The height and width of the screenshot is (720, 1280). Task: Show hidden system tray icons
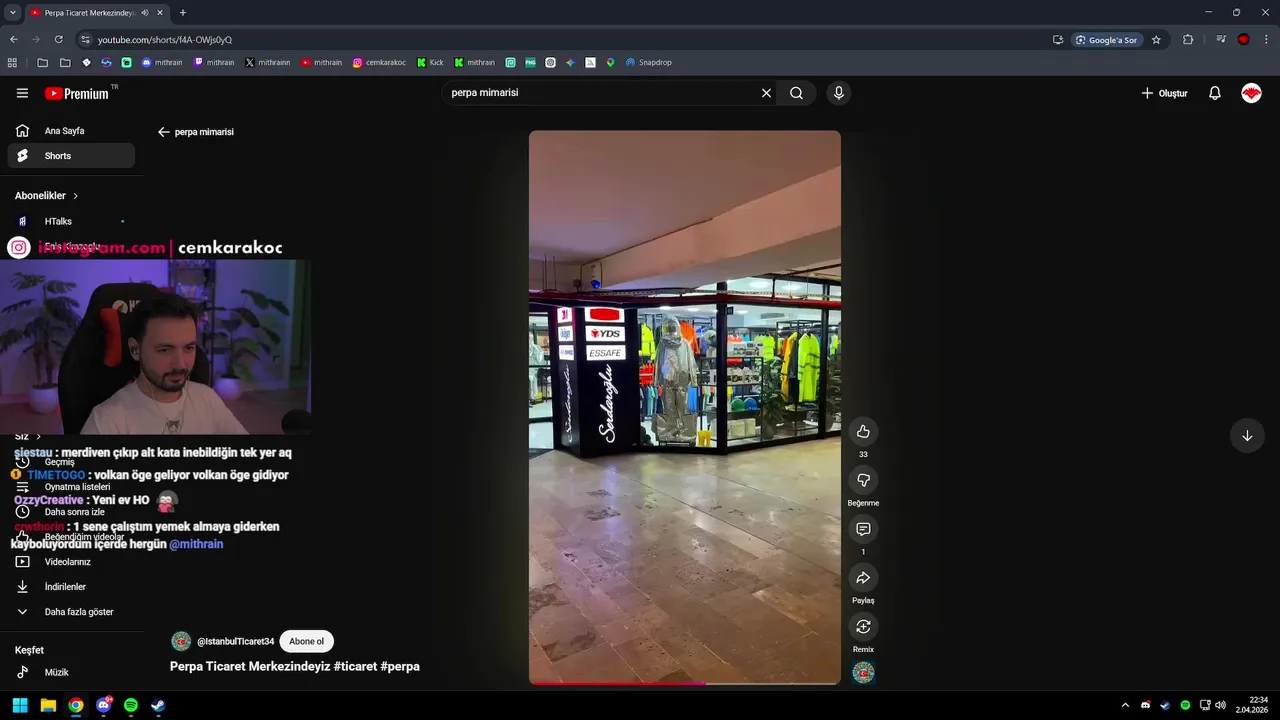point(1125,705)
